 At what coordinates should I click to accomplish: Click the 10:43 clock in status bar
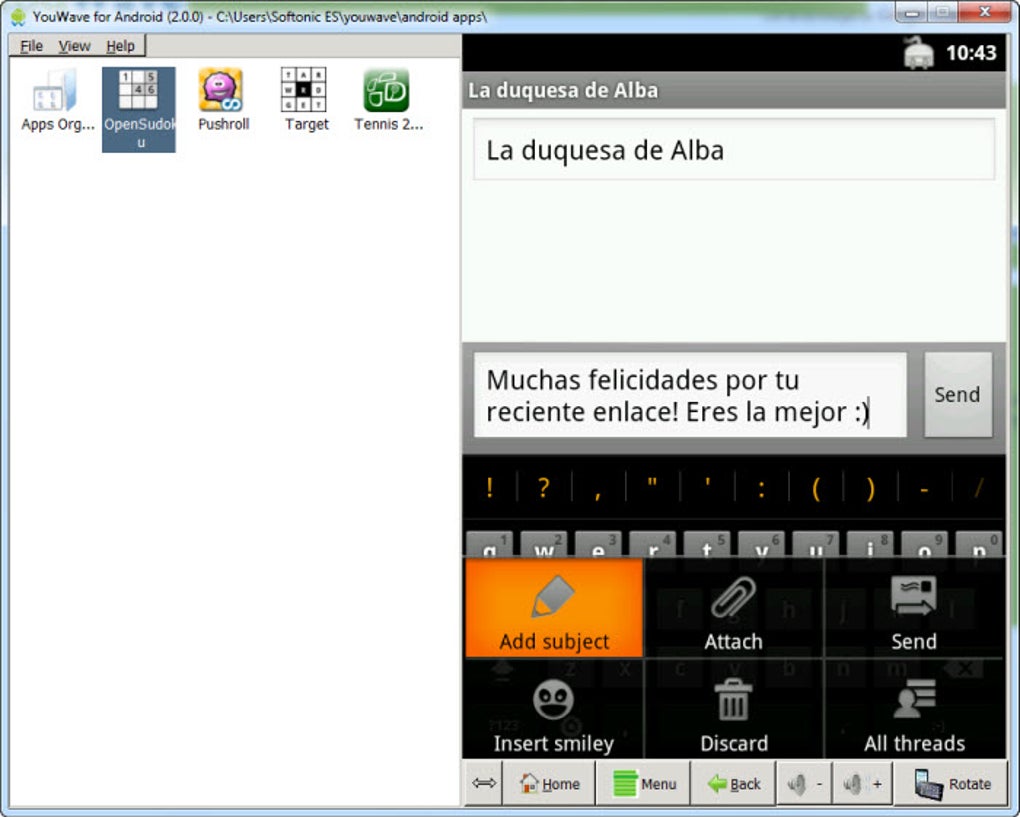(x=971, y=53)
